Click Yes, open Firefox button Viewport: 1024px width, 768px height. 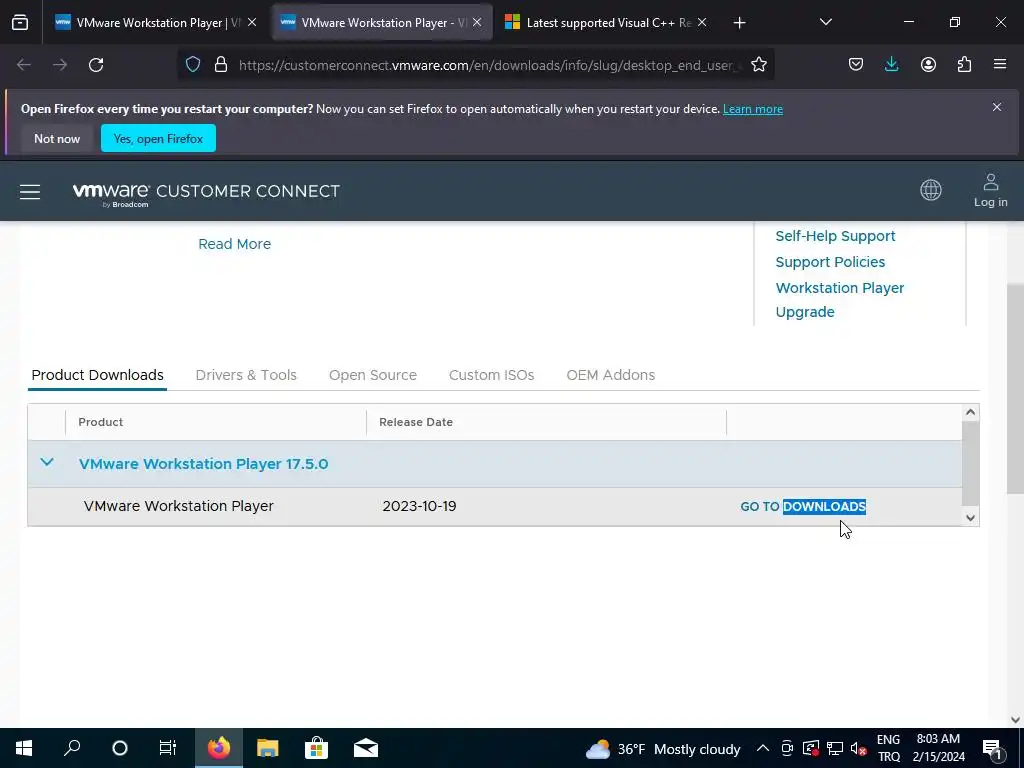pos(158,138)
